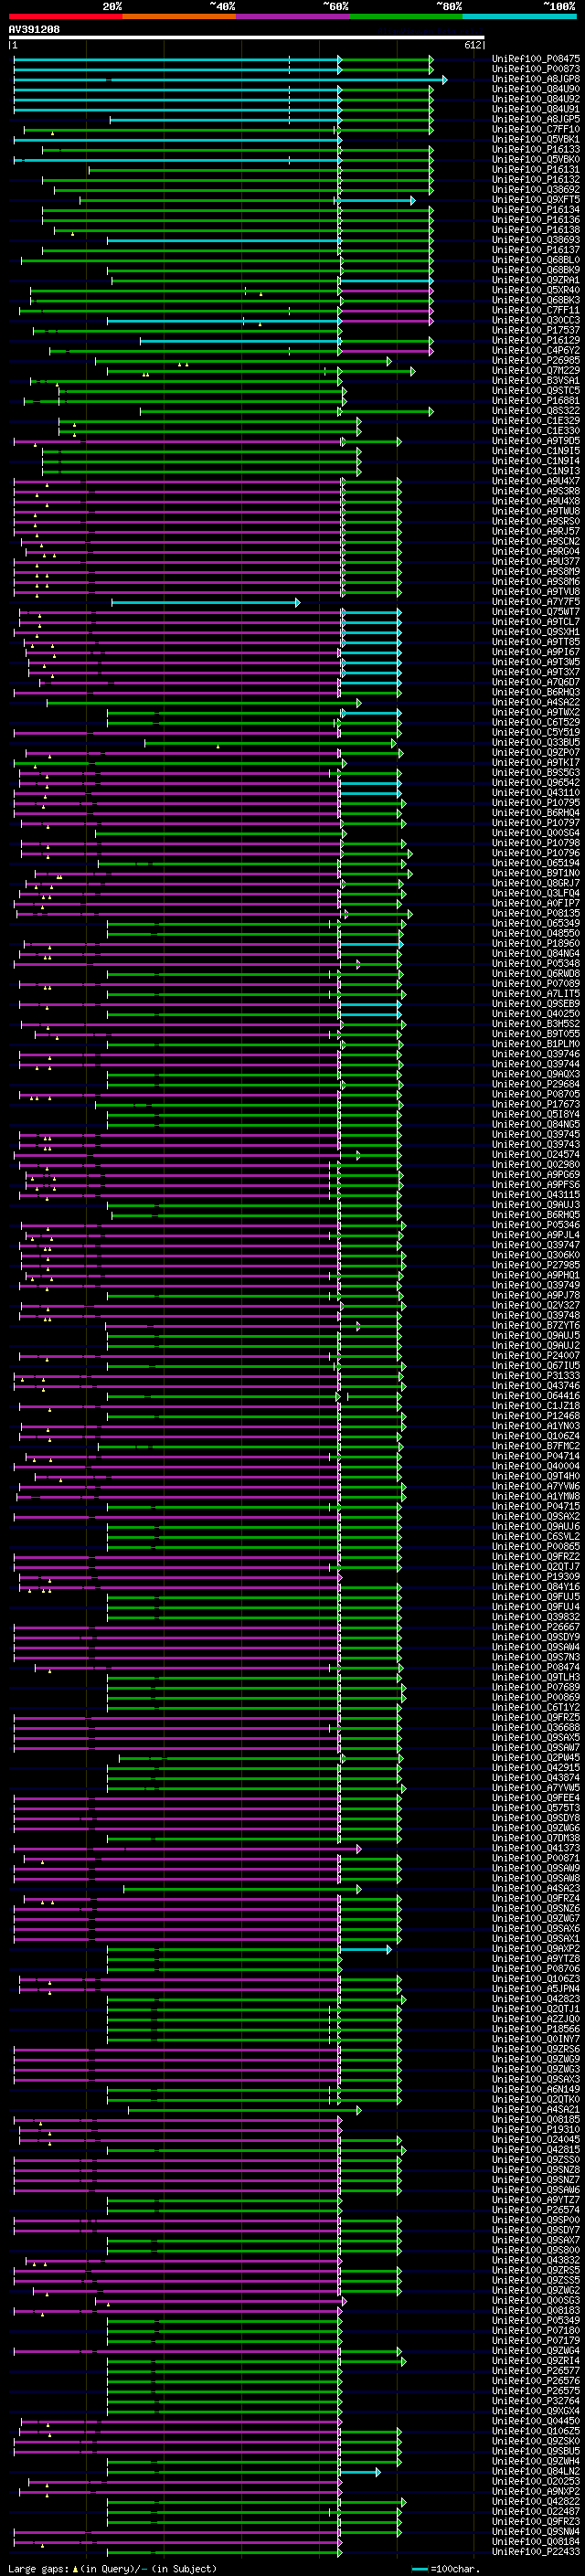Select hit UniRef100_Q9STC5
Image resolution: width=585 pixels, height=2576 pixels.
(536, 391)
